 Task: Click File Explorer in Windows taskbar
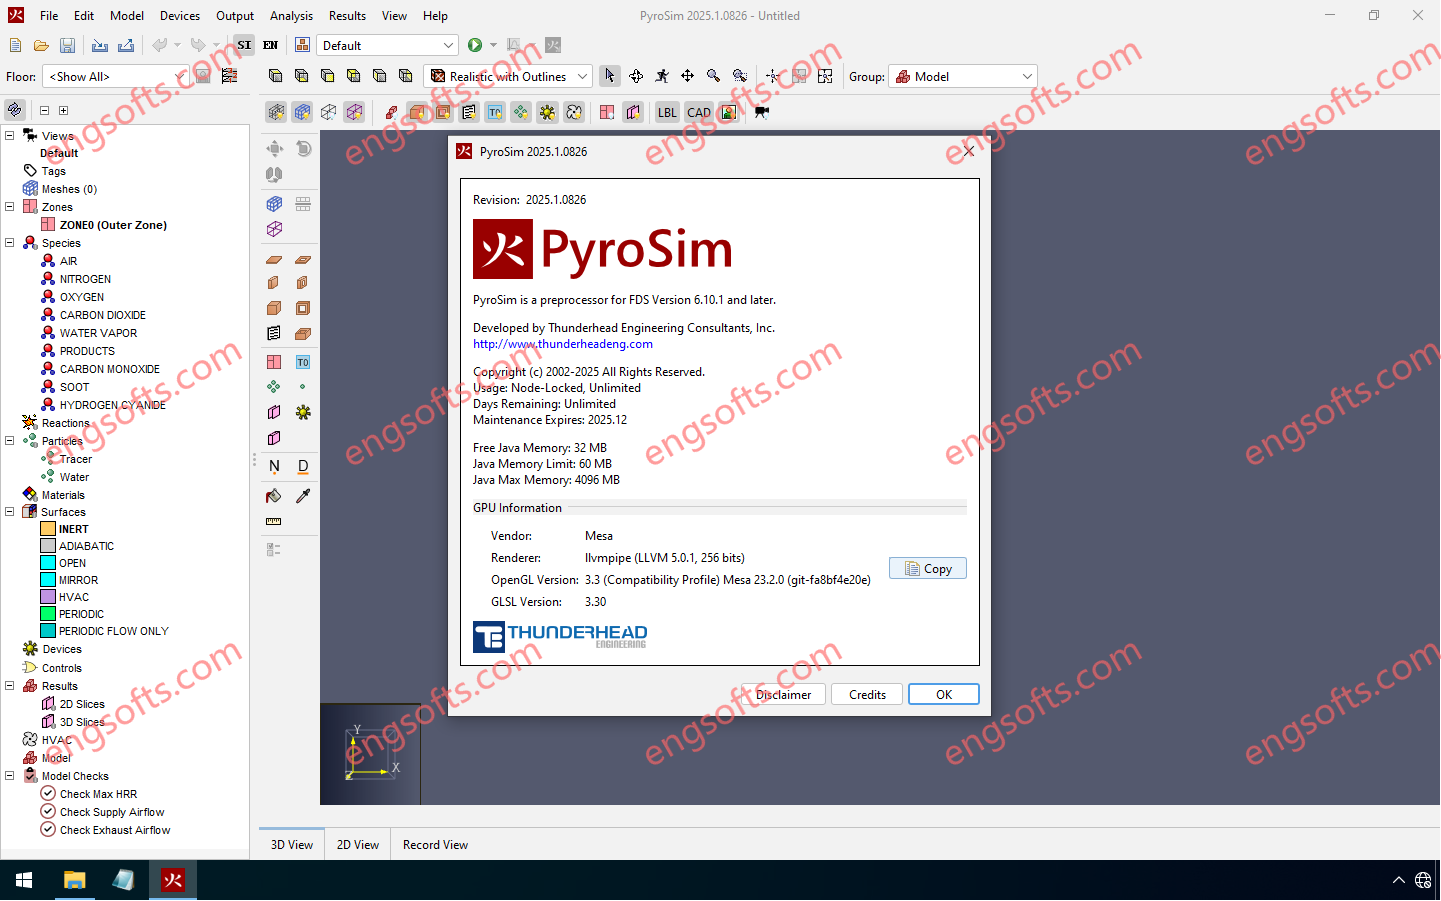coord(74,880)
